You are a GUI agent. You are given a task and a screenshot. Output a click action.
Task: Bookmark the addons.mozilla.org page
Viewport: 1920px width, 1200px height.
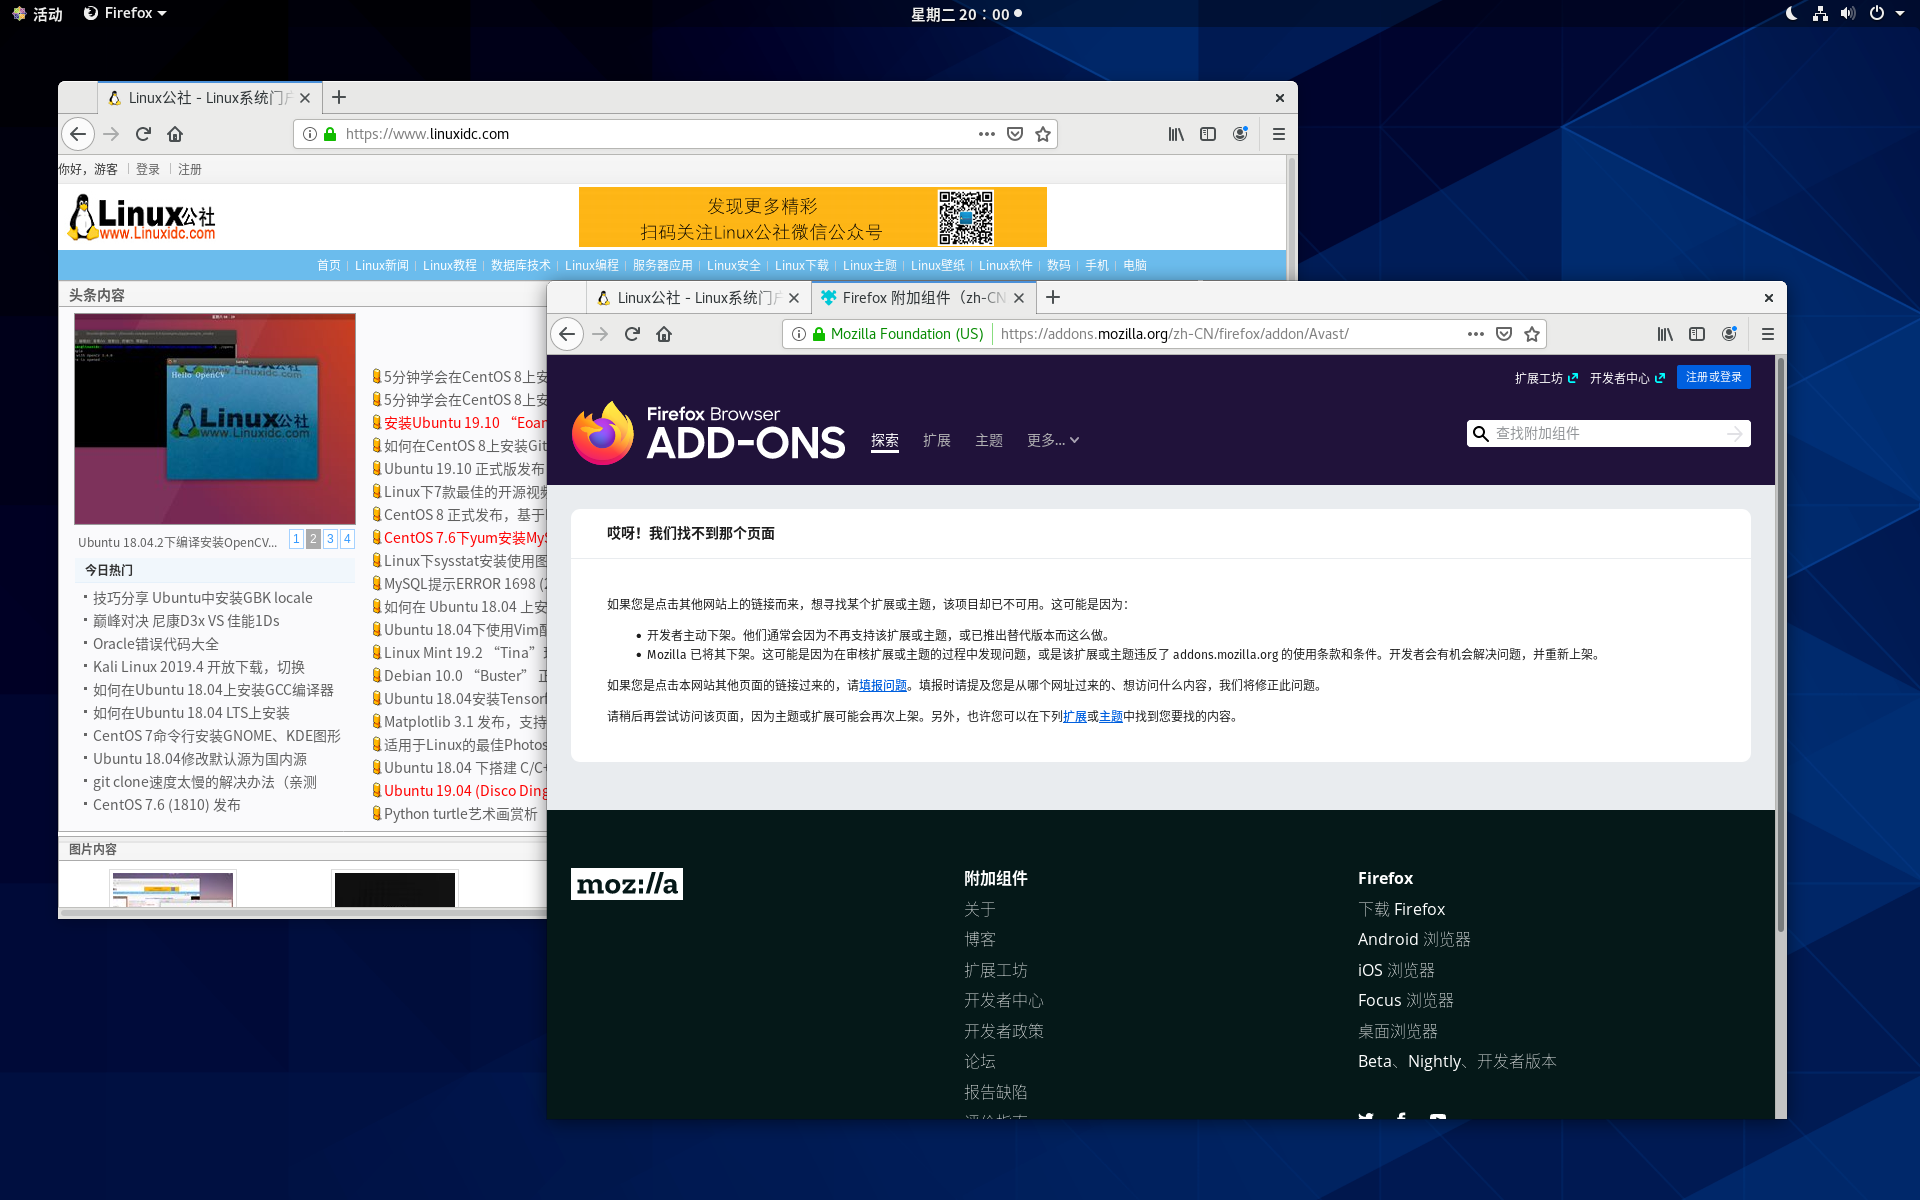click(1531, 334)
